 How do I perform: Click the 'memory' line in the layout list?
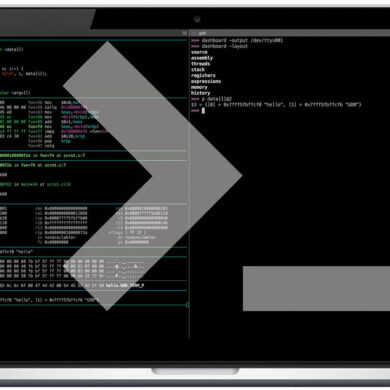[x=199, y=87]
